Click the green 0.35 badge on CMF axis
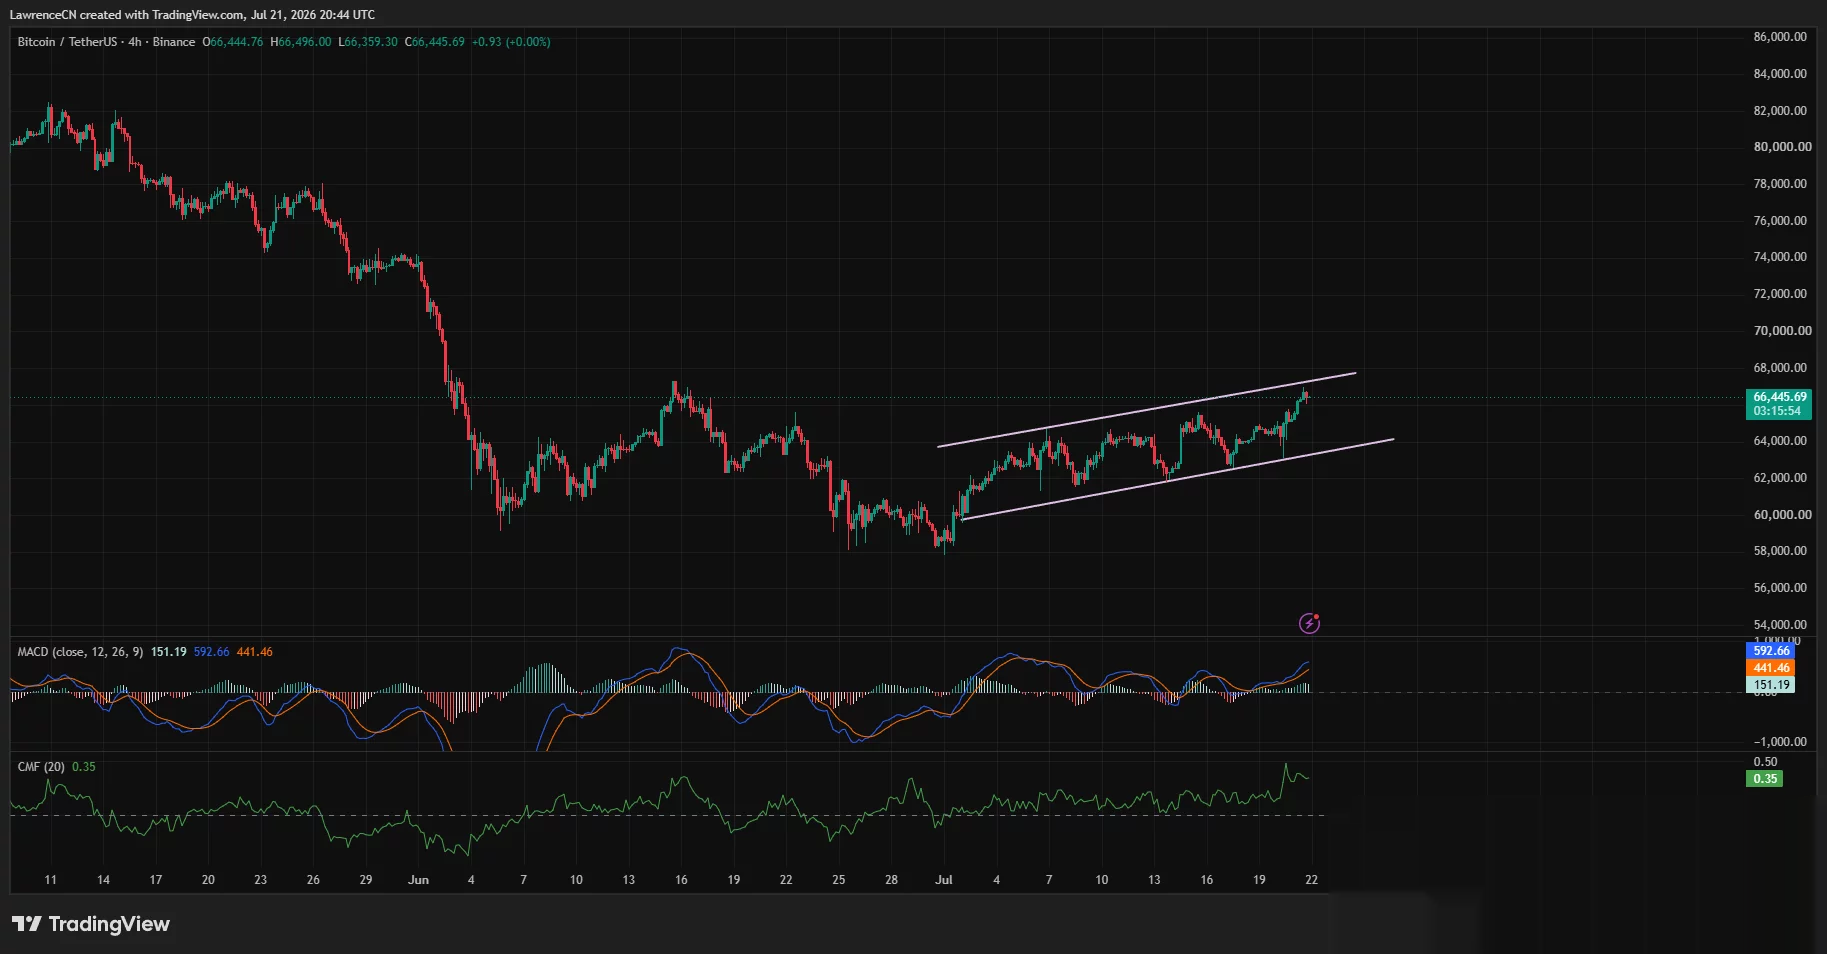The width and height of the screenshot is (1827, 954). [x=1765, y=779]
